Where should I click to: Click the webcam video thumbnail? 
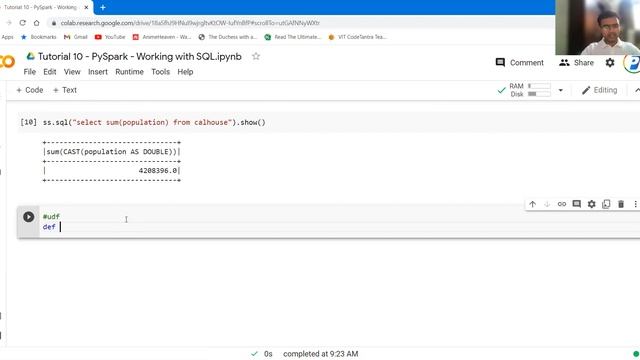pyautogui.click(x=598, y=27)
